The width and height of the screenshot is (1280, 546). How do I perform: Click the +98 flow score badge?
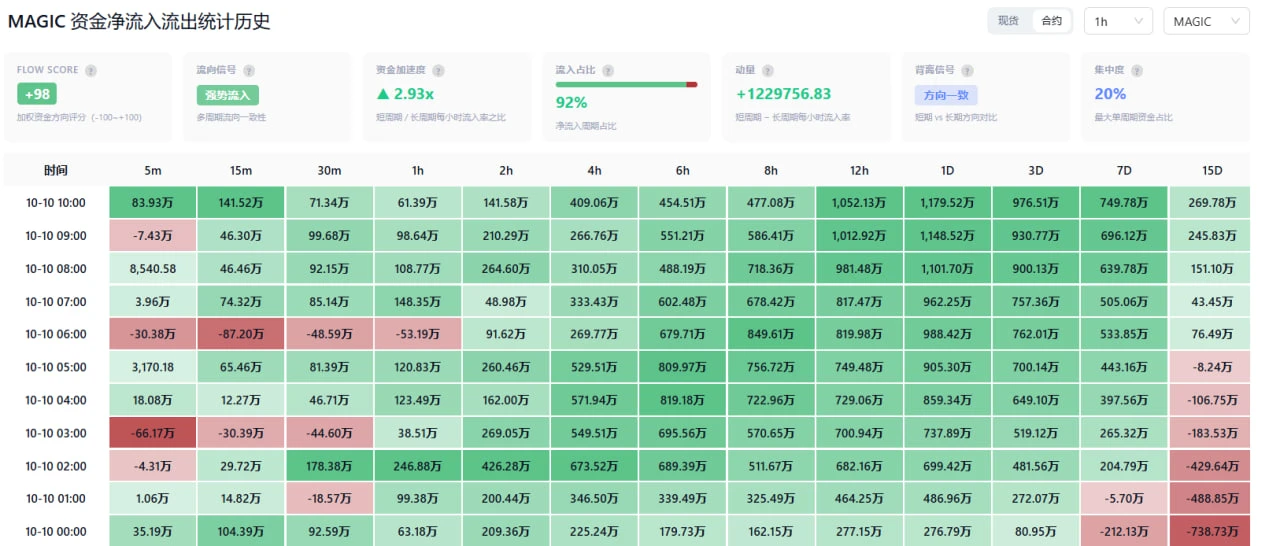coord(37,94)
